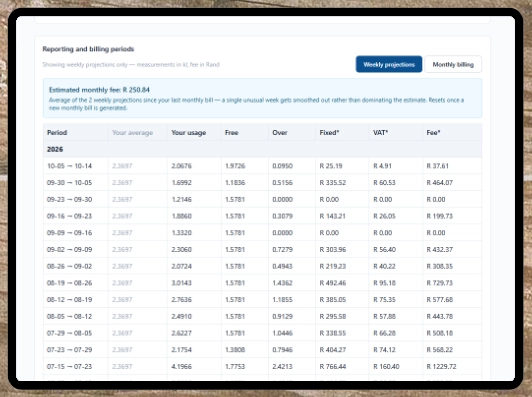Select period 08-26 → 09-02
Viewport: 532px width, 397px height.
click(69, 266)
